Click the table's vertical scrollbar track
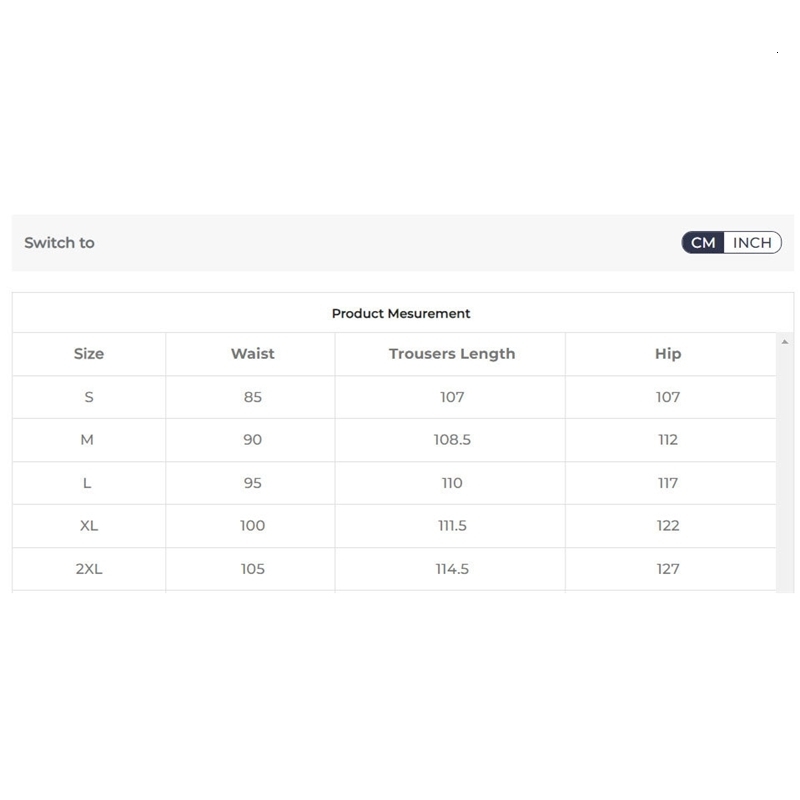 point(785,470)
